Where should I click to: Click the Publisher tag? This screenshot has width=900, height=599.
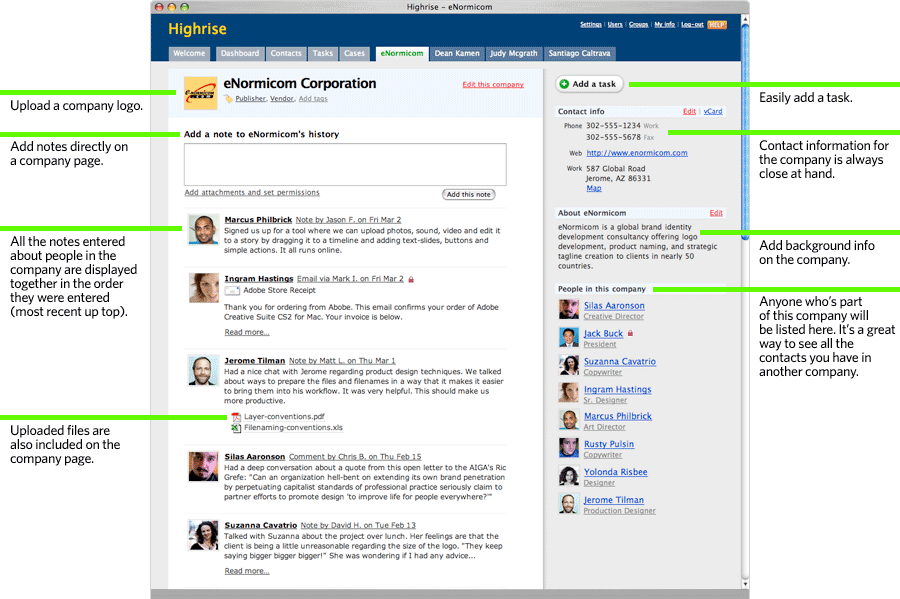point(251,99)
